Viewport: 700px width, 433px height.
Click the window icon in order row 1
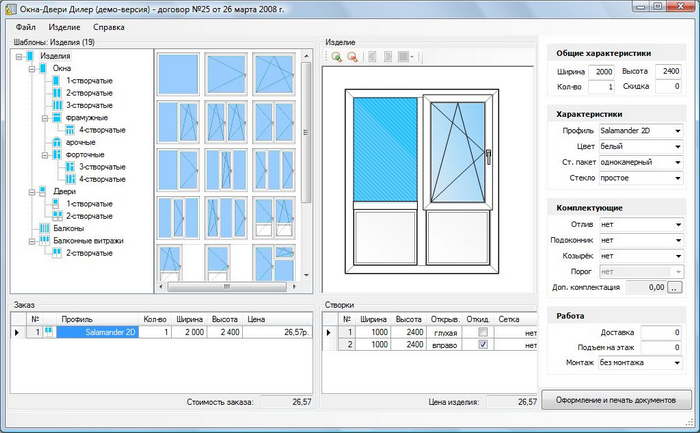(x=47, y=331)
